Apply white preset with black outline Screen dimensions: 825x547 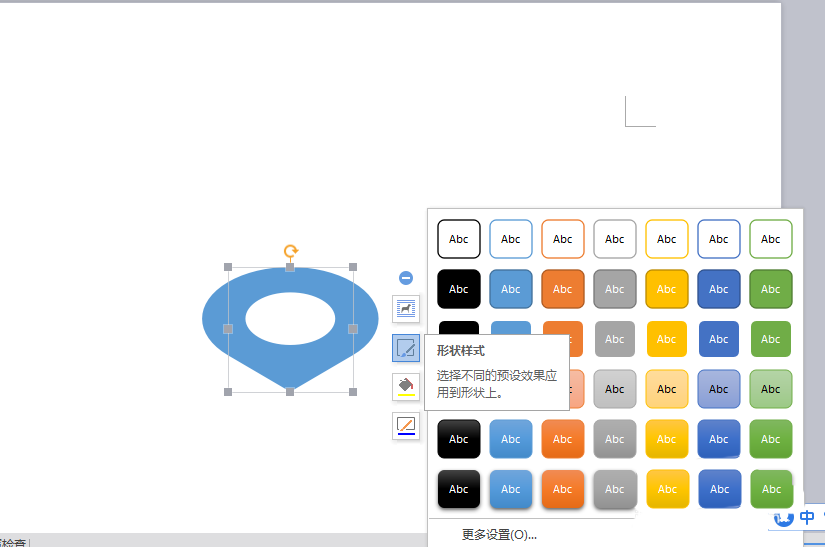(459, 239)
